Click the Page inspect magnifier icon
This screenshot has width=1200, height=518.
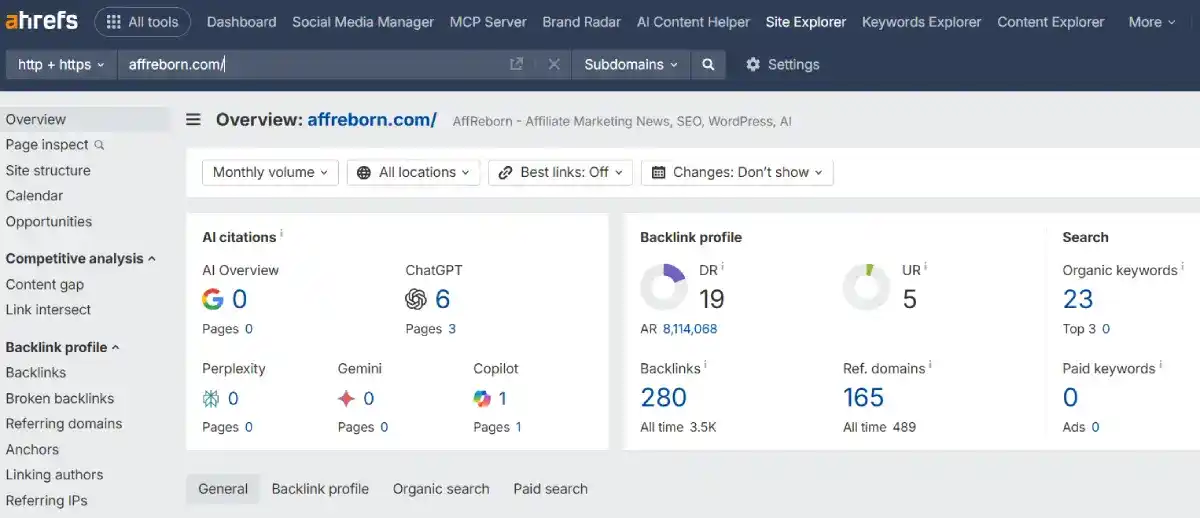(99, 145)
